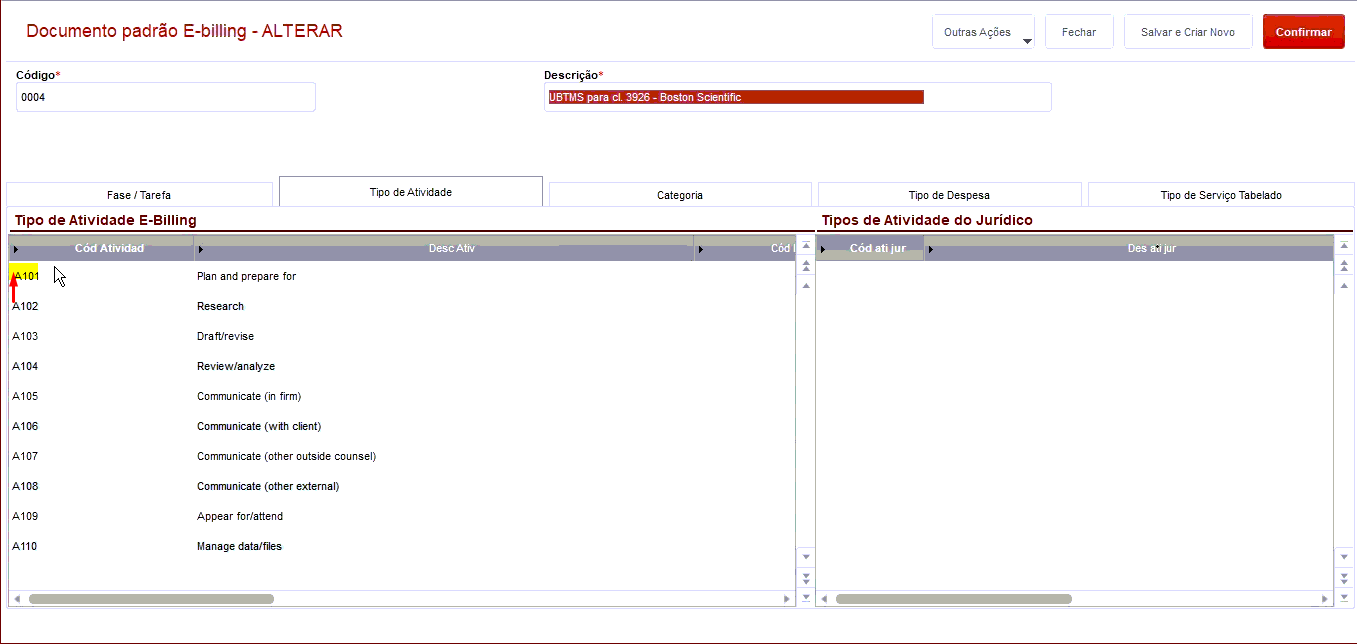The width and height of the screenshot is (1357, 644).
Task: Click the arrow on Cód ati jur column header
Action: pos(823,249)
